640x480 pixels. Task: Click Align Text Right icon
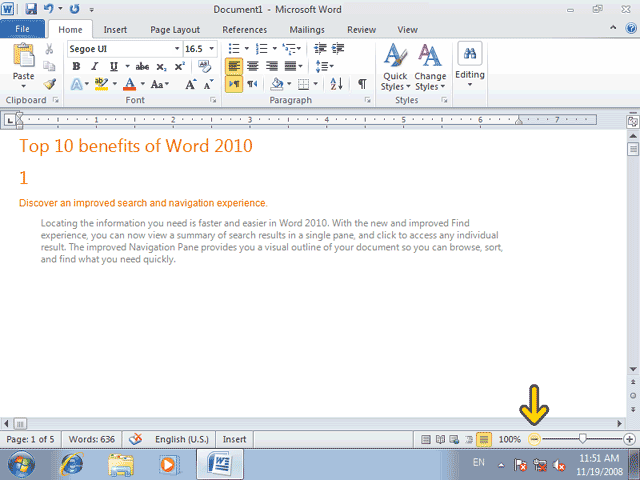click(271, 66)
